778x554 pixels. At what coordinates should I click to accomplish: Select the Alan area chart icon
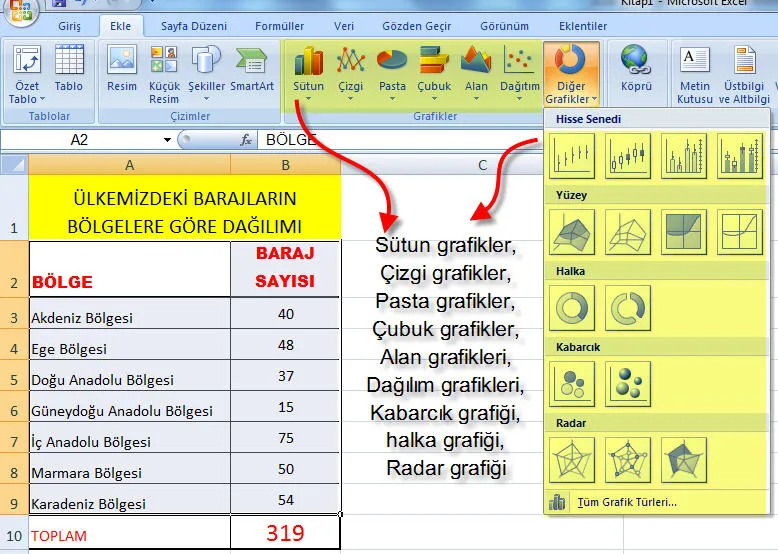point(476,71)
